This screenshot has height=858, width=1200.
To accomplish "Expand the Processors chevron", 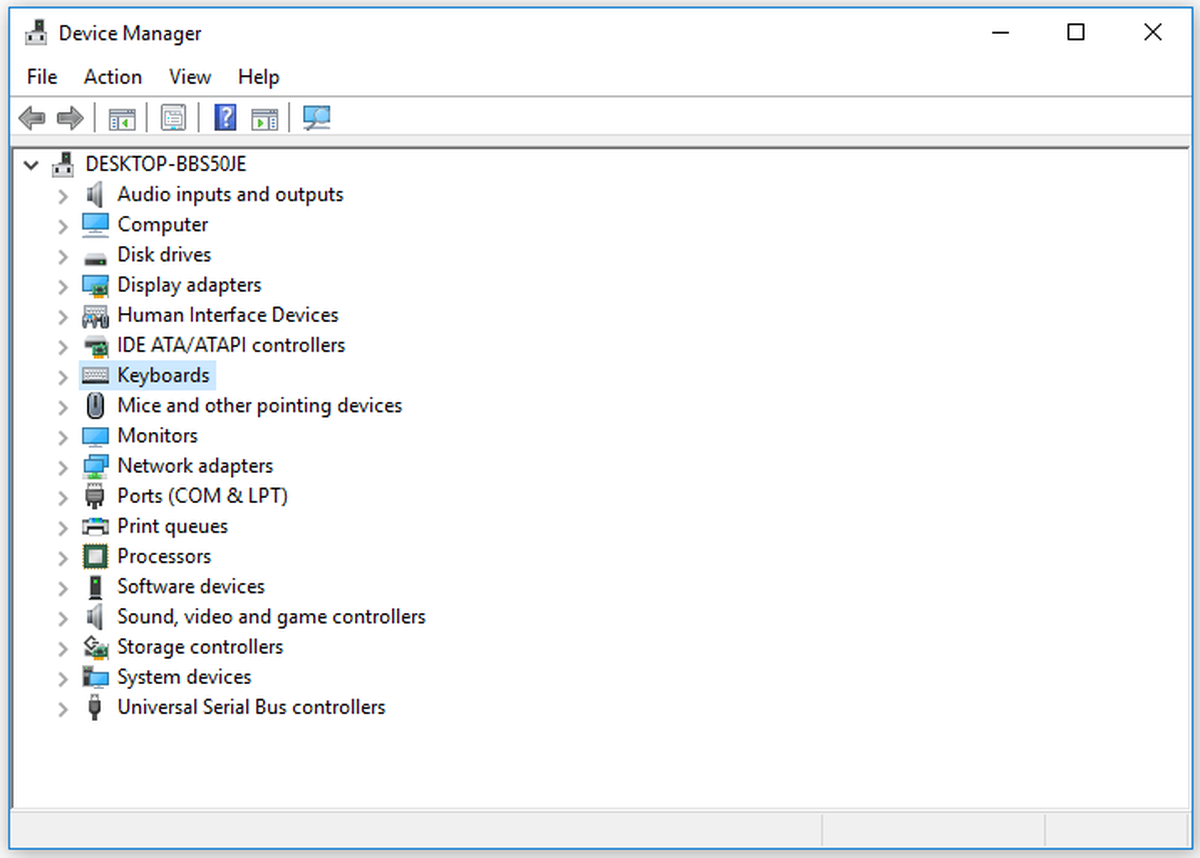I will click(63, 556).
